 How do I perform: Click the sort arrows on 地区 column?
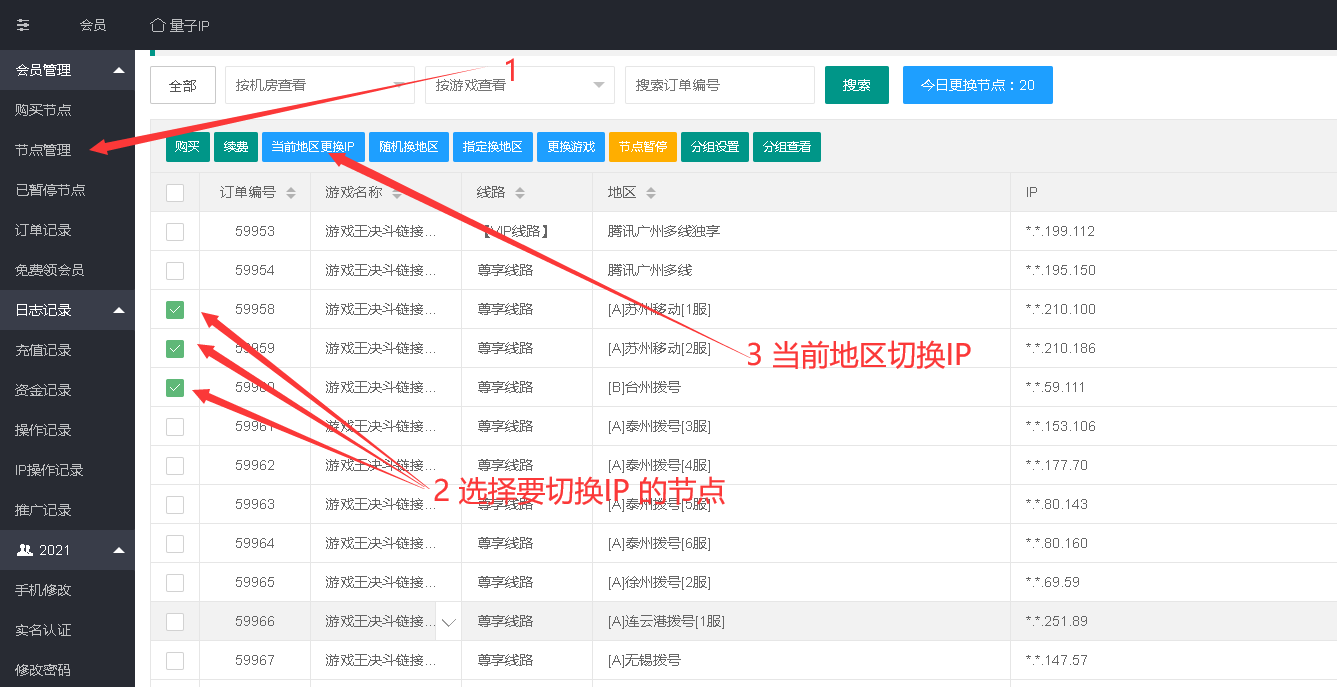(651, 193)
